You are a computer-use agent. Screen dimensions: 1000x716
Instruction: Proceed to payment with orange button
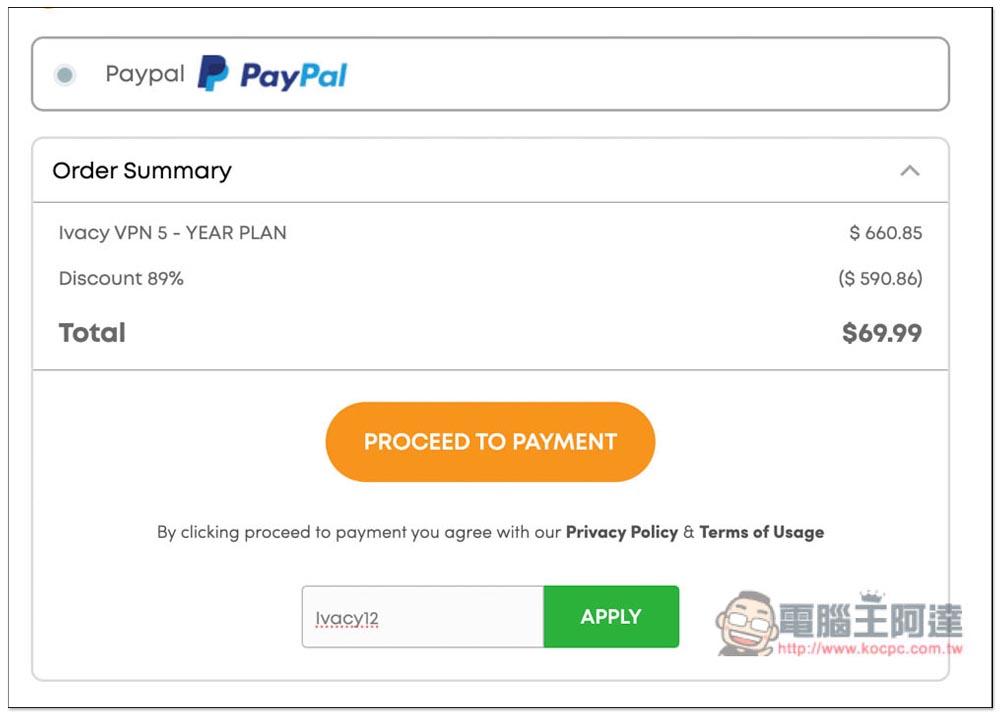490,441
